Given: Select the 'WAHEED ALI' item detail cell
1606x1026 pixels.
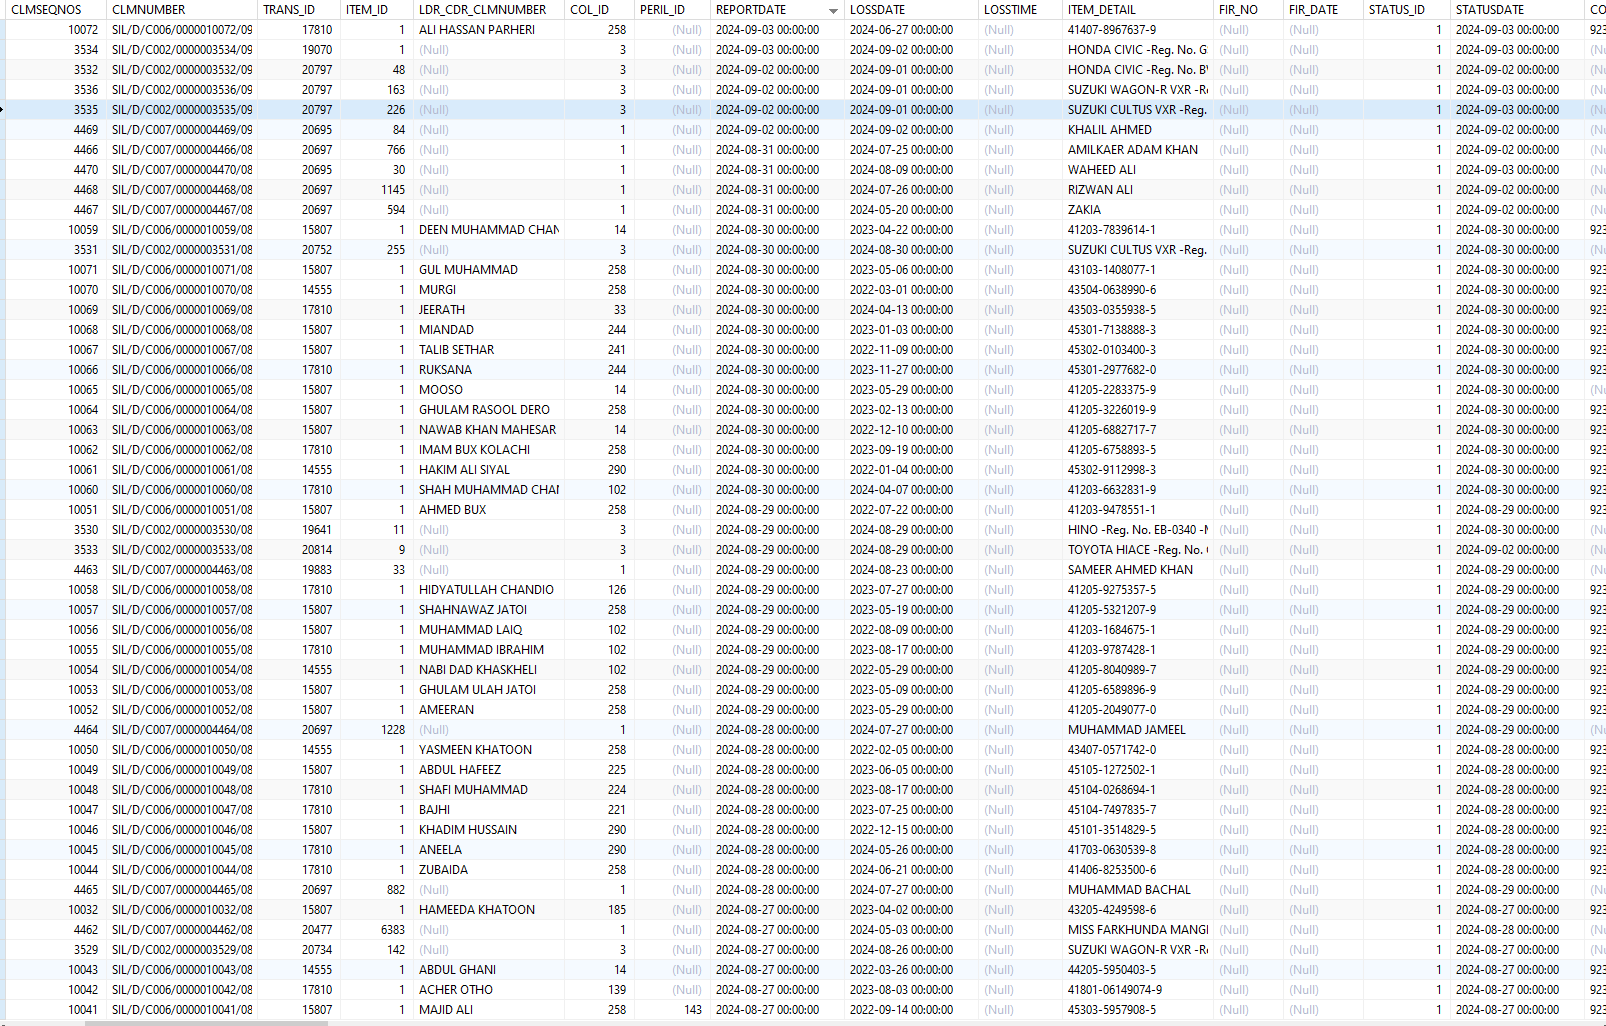Looking at the screenshot, I should (x=1137, y=170).
